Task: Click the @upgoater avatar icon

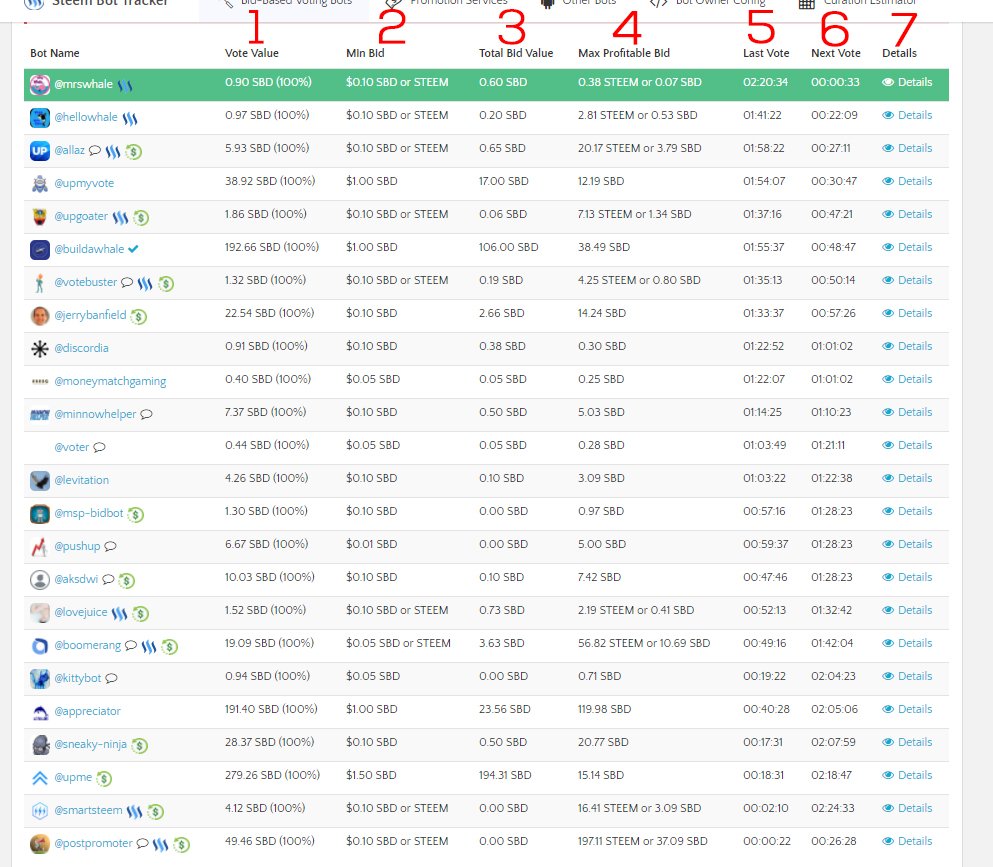Action: (39, 217)
